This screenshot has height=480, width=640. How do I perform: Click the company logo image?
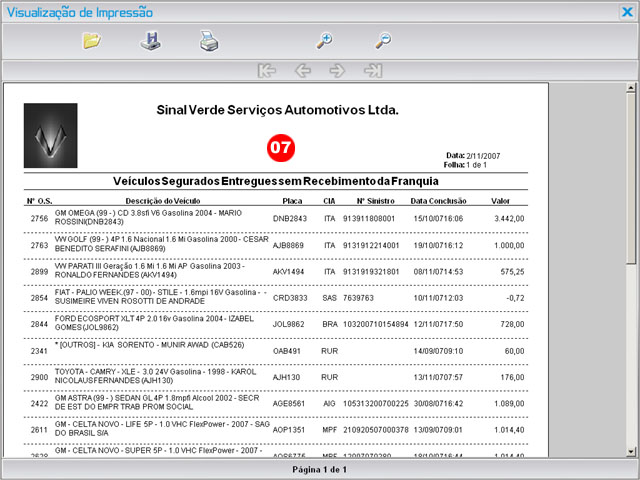click(51, 136)
